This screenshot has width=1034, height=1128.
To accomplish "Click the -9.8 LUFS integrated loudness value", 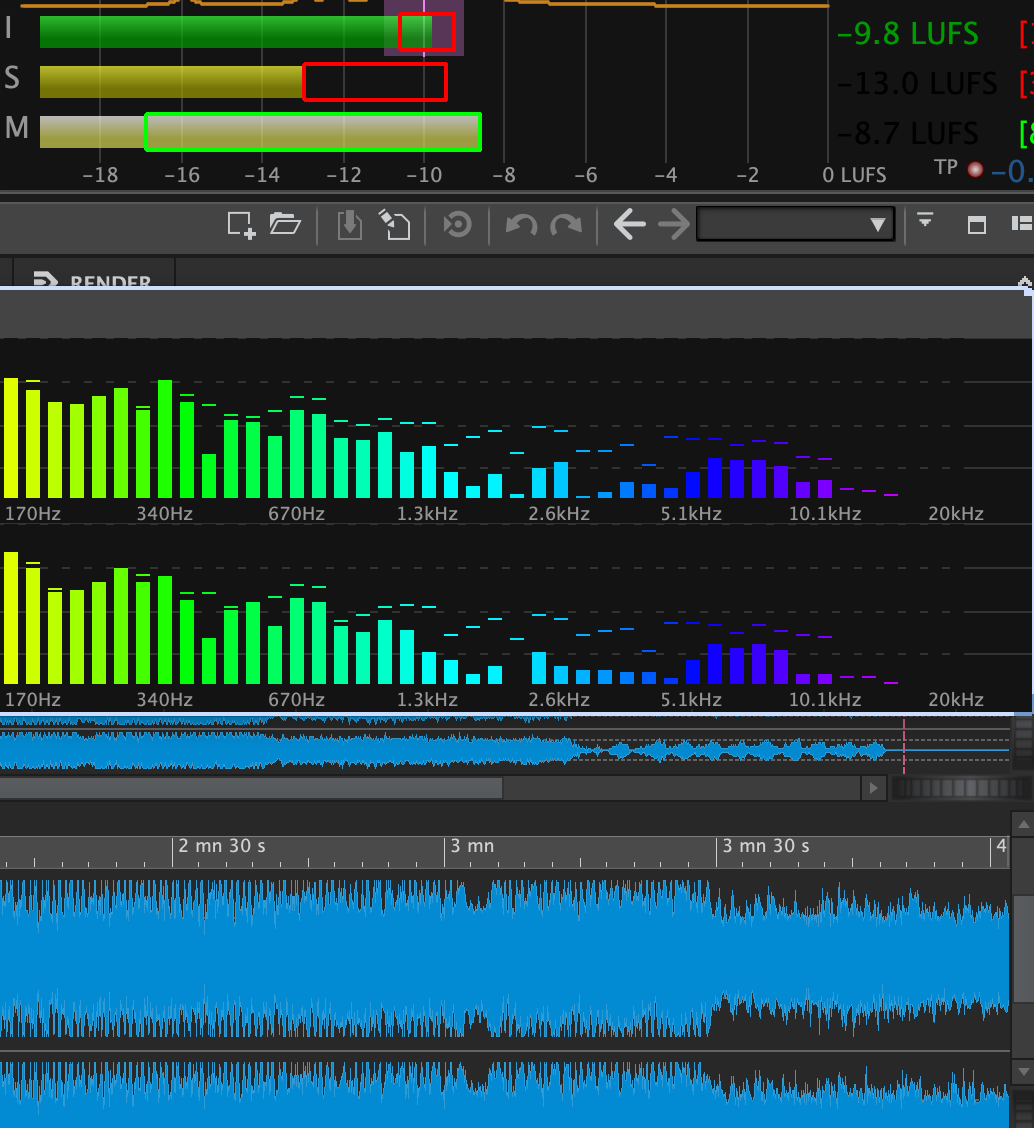I will pyautogui.click(x=908, y=34).
